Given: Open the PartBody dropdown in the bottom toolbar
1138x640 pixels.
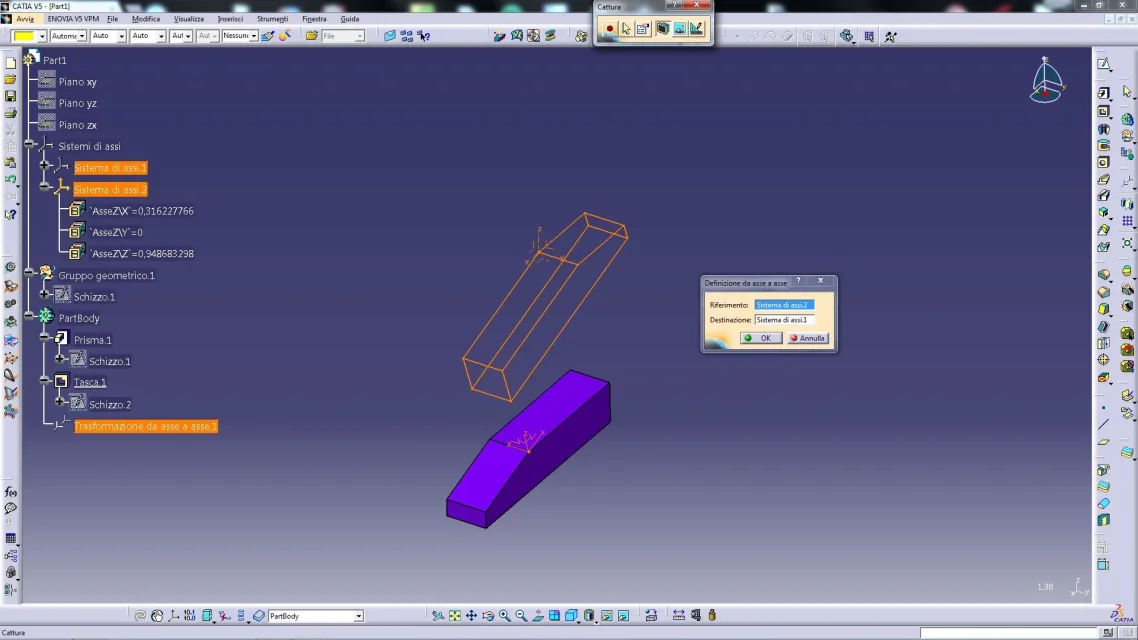Looking at the screenshot, I should [x=358, y=616].
